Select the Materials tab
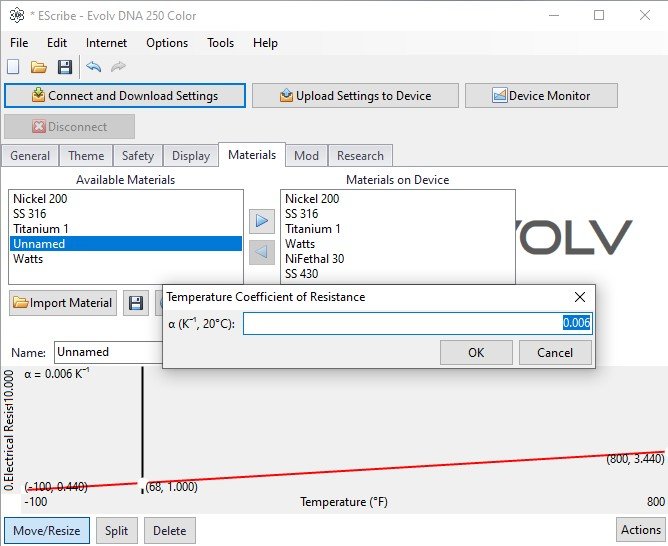 252,155
